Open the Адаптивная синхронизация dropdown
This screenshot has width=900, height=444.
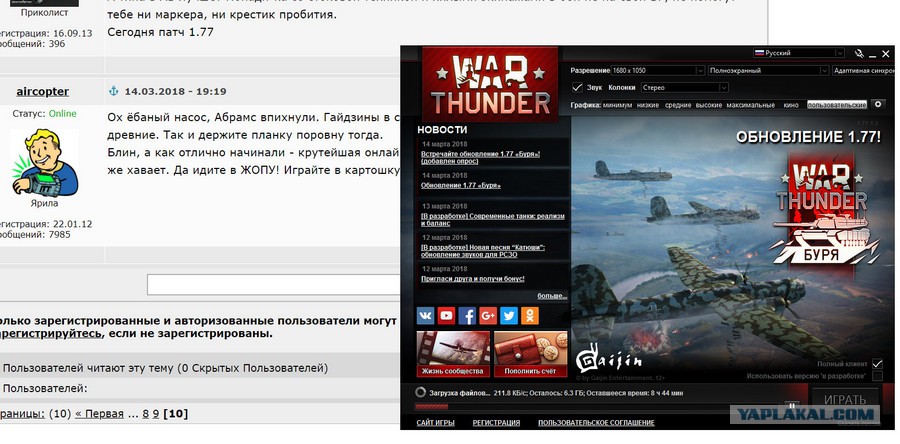863,71
